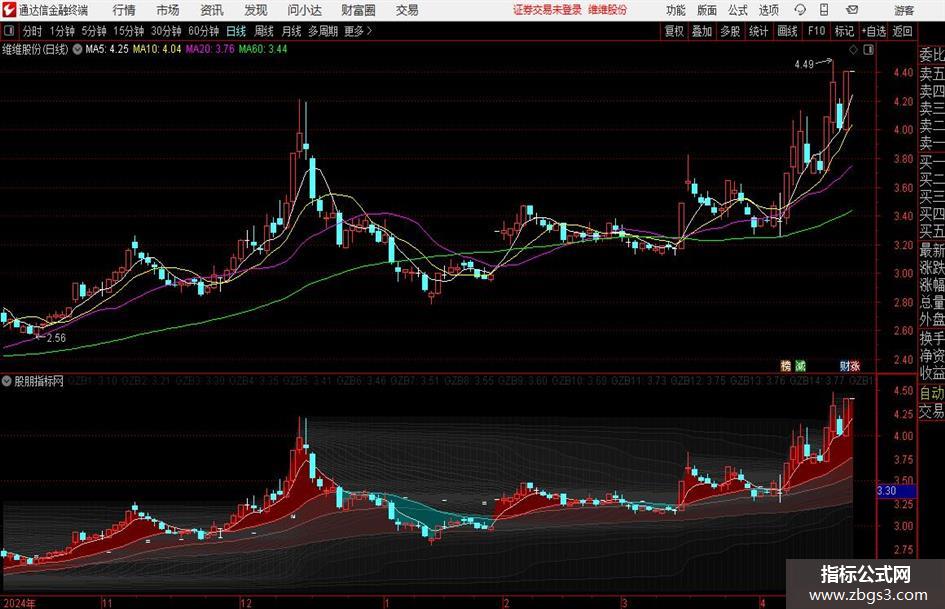The height and width of the screenshot is (609, 945).
Task: Switch to 分时 intraday view
Action: [x=32, y=31]
